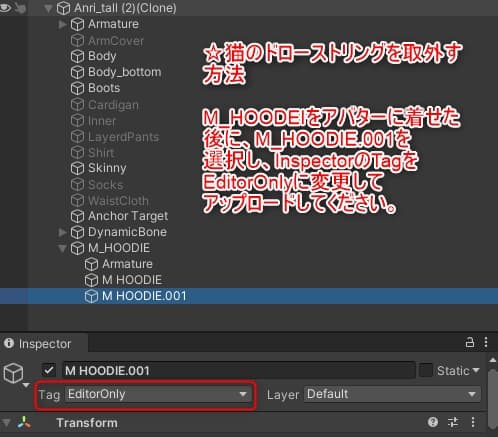Select Armature under M_HOODIE
Image resolution: width=498 pixels, height=437 pixels.
pyautogui.click(x=127, y=264)
